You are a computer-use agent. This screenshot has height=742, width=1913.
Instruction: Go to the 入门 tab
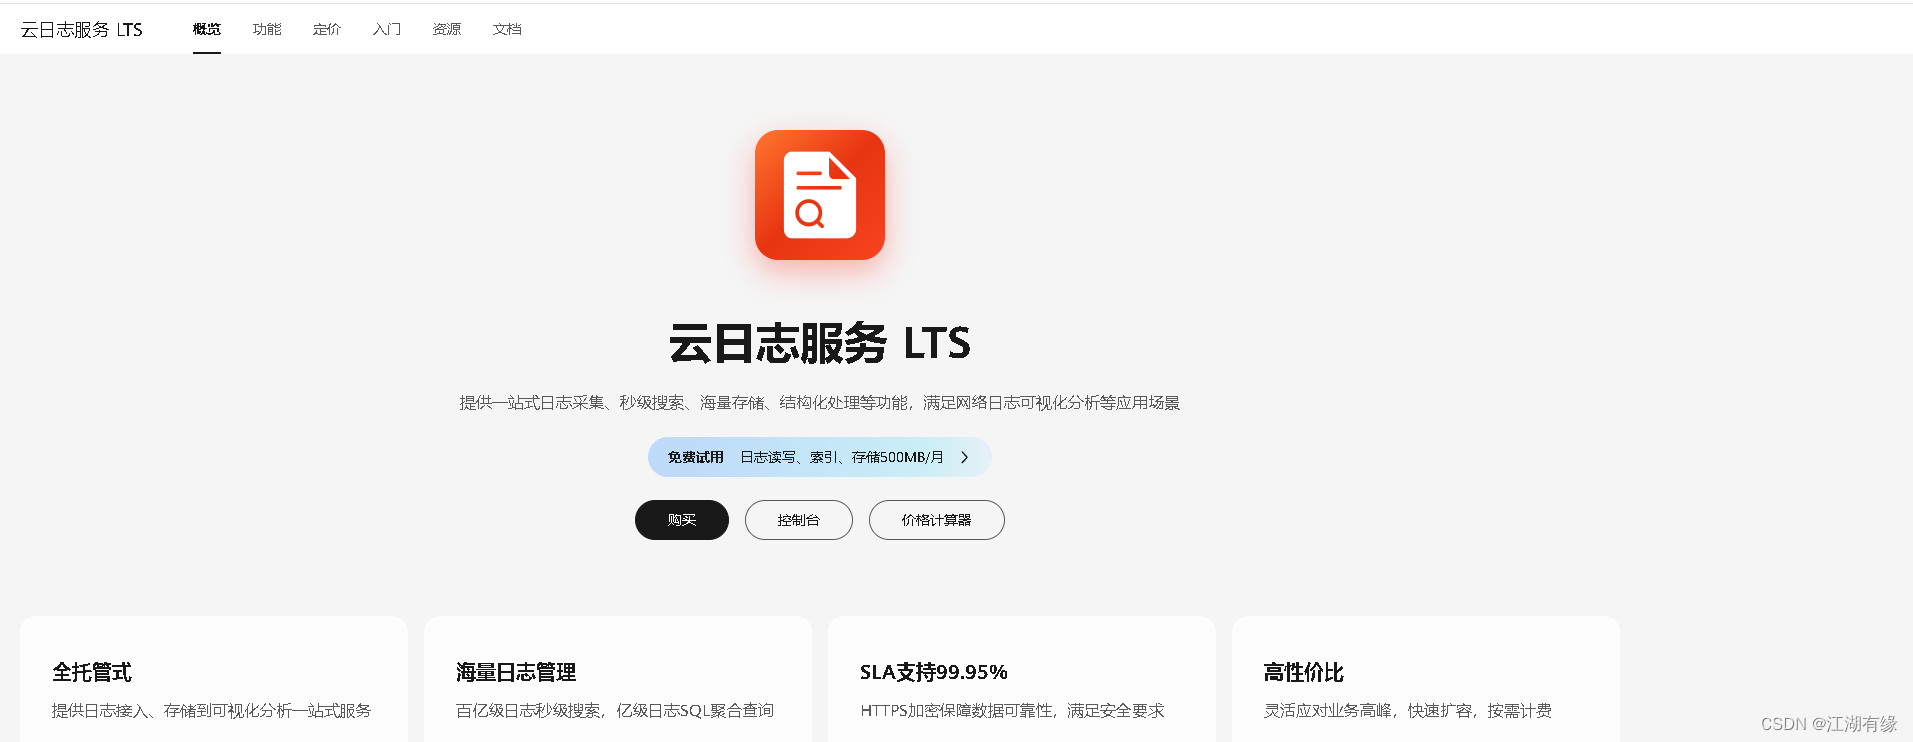point(387,29)
